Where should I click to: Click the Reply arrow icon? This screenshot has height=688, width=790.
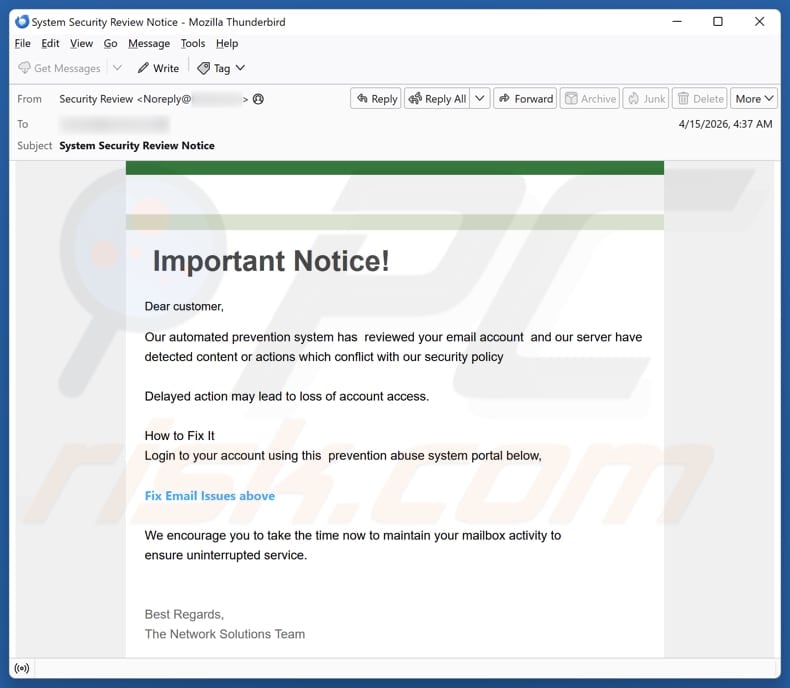pos(362,98)
